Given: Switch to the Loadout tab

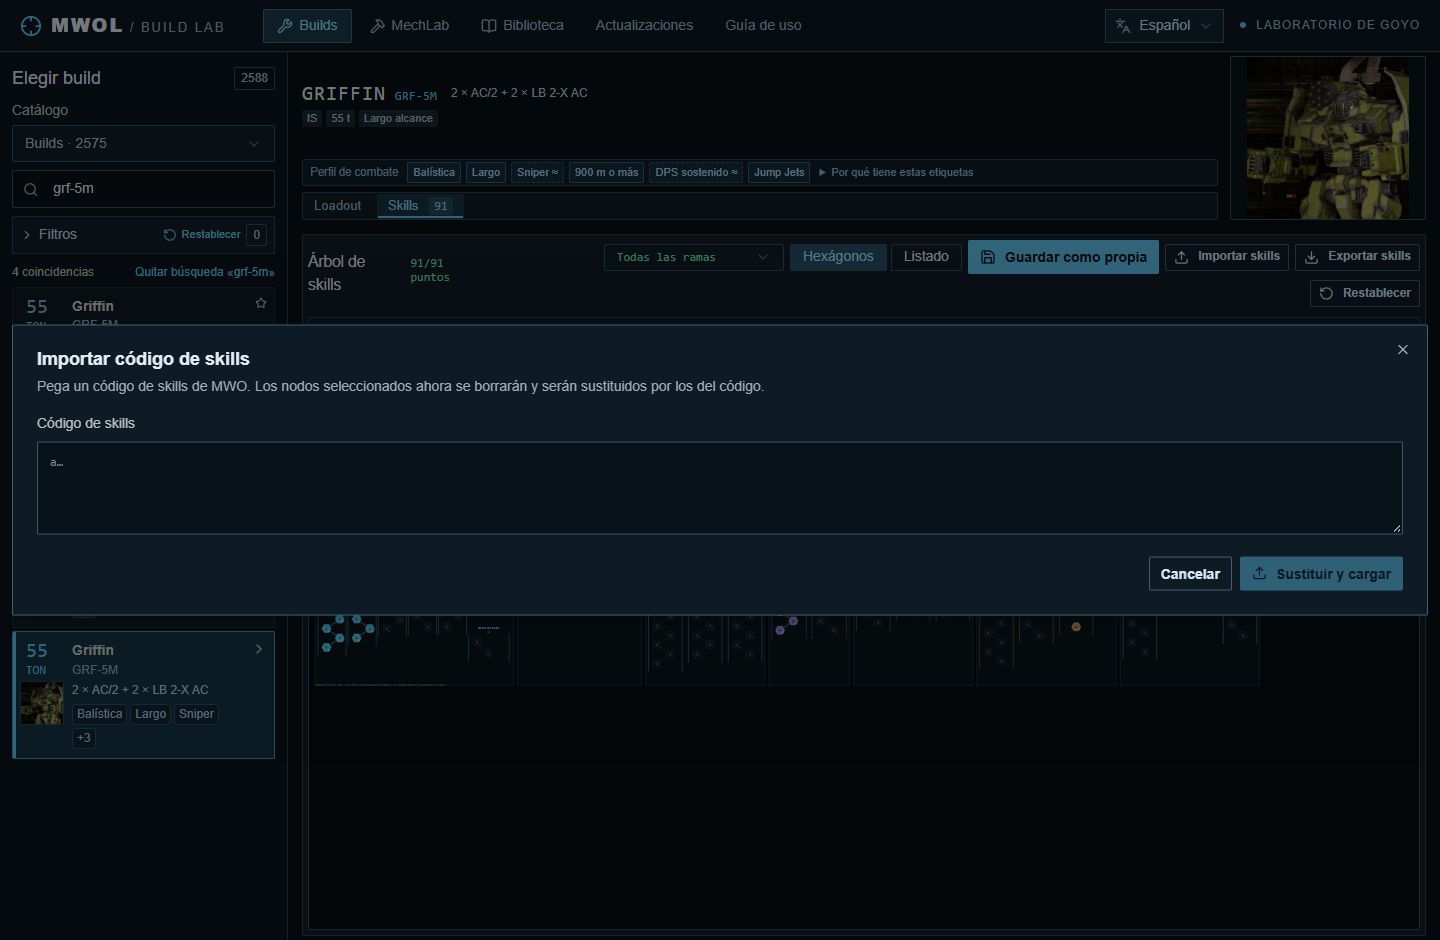Looking at the screenshot, I should click(337, 206).
